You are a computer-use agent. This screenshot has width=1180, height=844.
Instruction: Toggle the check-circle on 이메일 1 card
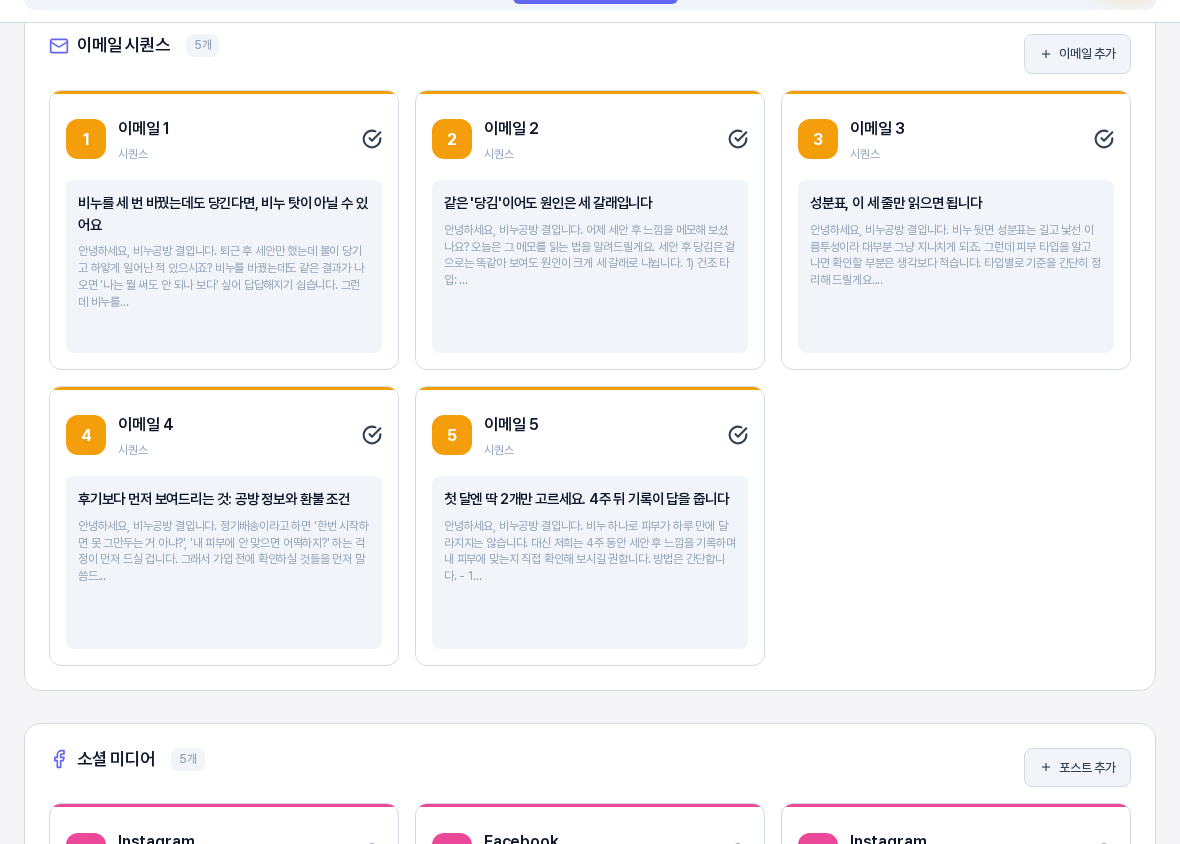(x=372, y=139)
